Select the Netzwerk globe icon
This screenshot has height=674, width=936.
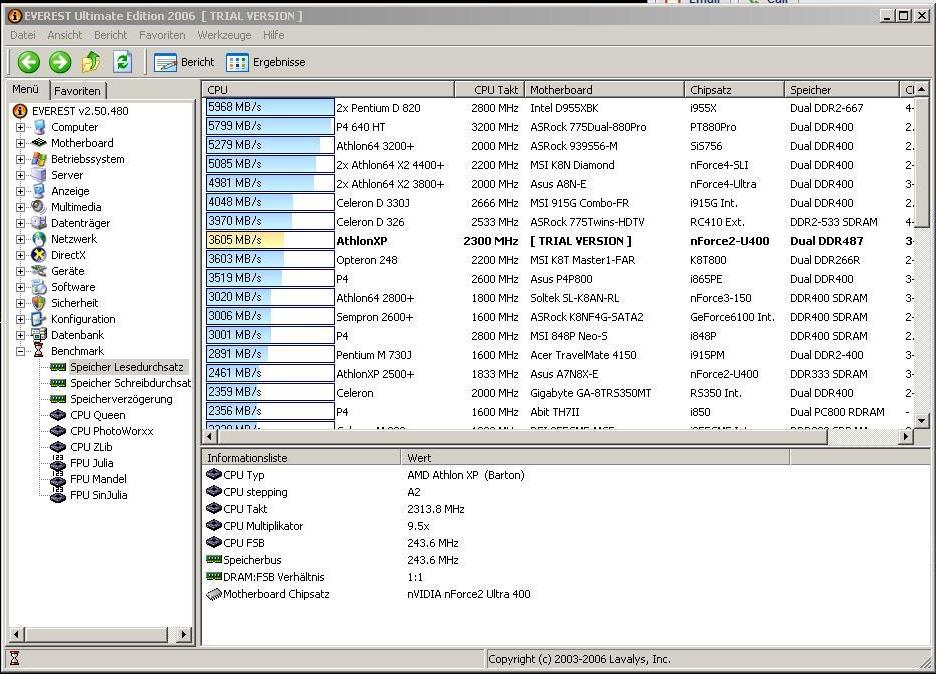pyautogui.click(x=39, y=239)
